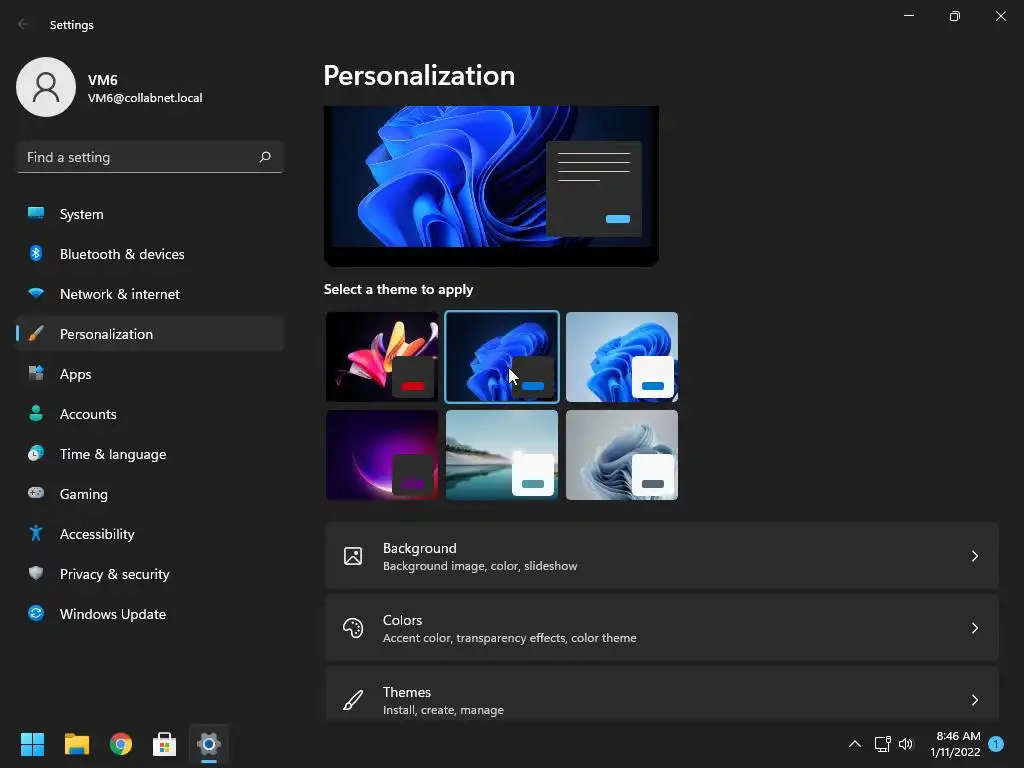Viewport: 1024px width, 768px height.
Task: Go to Bluetooth & devices category
Action: pos(150,254)
